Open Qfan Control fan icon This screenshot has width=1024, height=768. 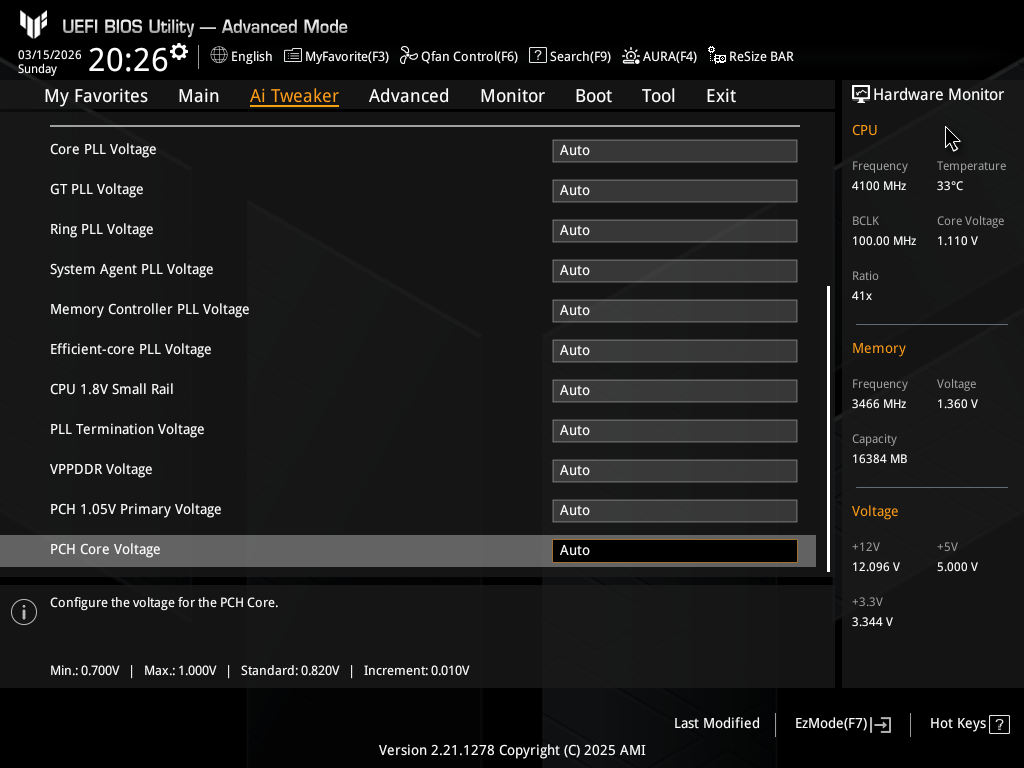coord(408,56)
